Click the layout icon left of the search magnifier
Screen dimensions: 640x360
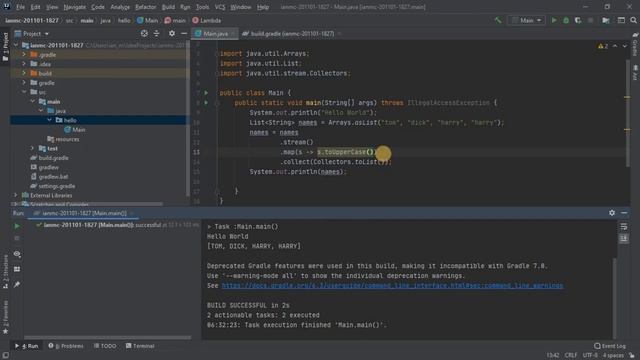(x=621, y=20)
